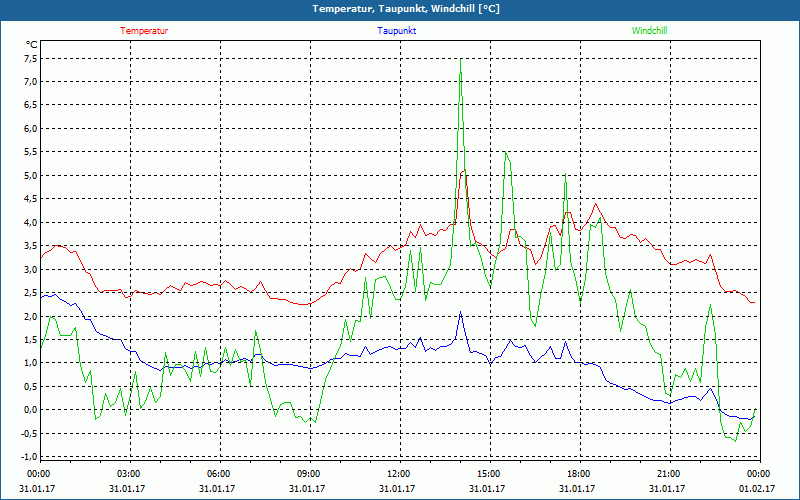Viewport: 800px width, 500px height.
Task: Click the 4,5 y-axis label
Action: click(31, 199)
